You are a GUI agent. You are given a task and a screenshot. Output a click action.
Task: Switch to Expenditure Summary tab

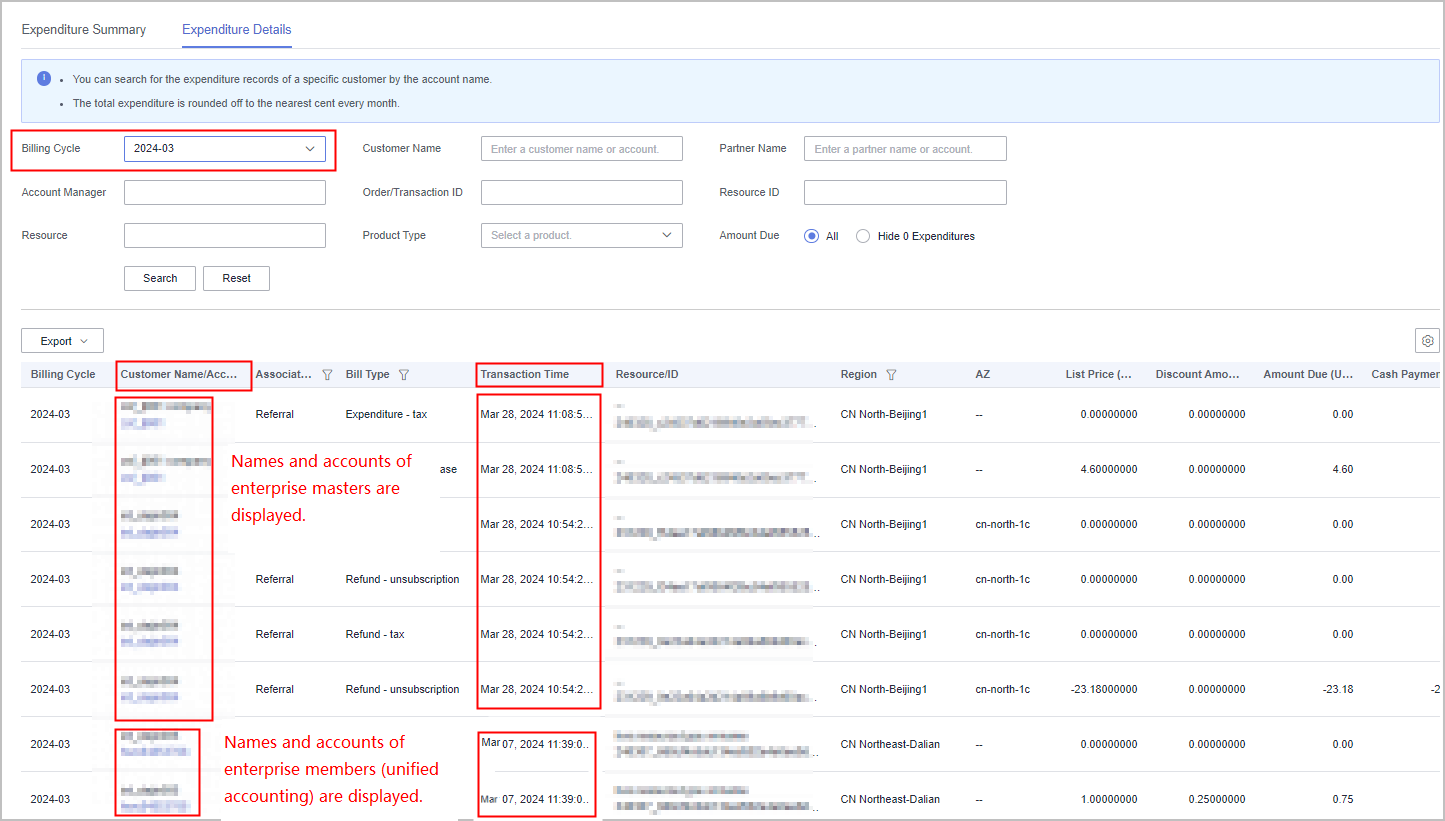coord(84,30)
